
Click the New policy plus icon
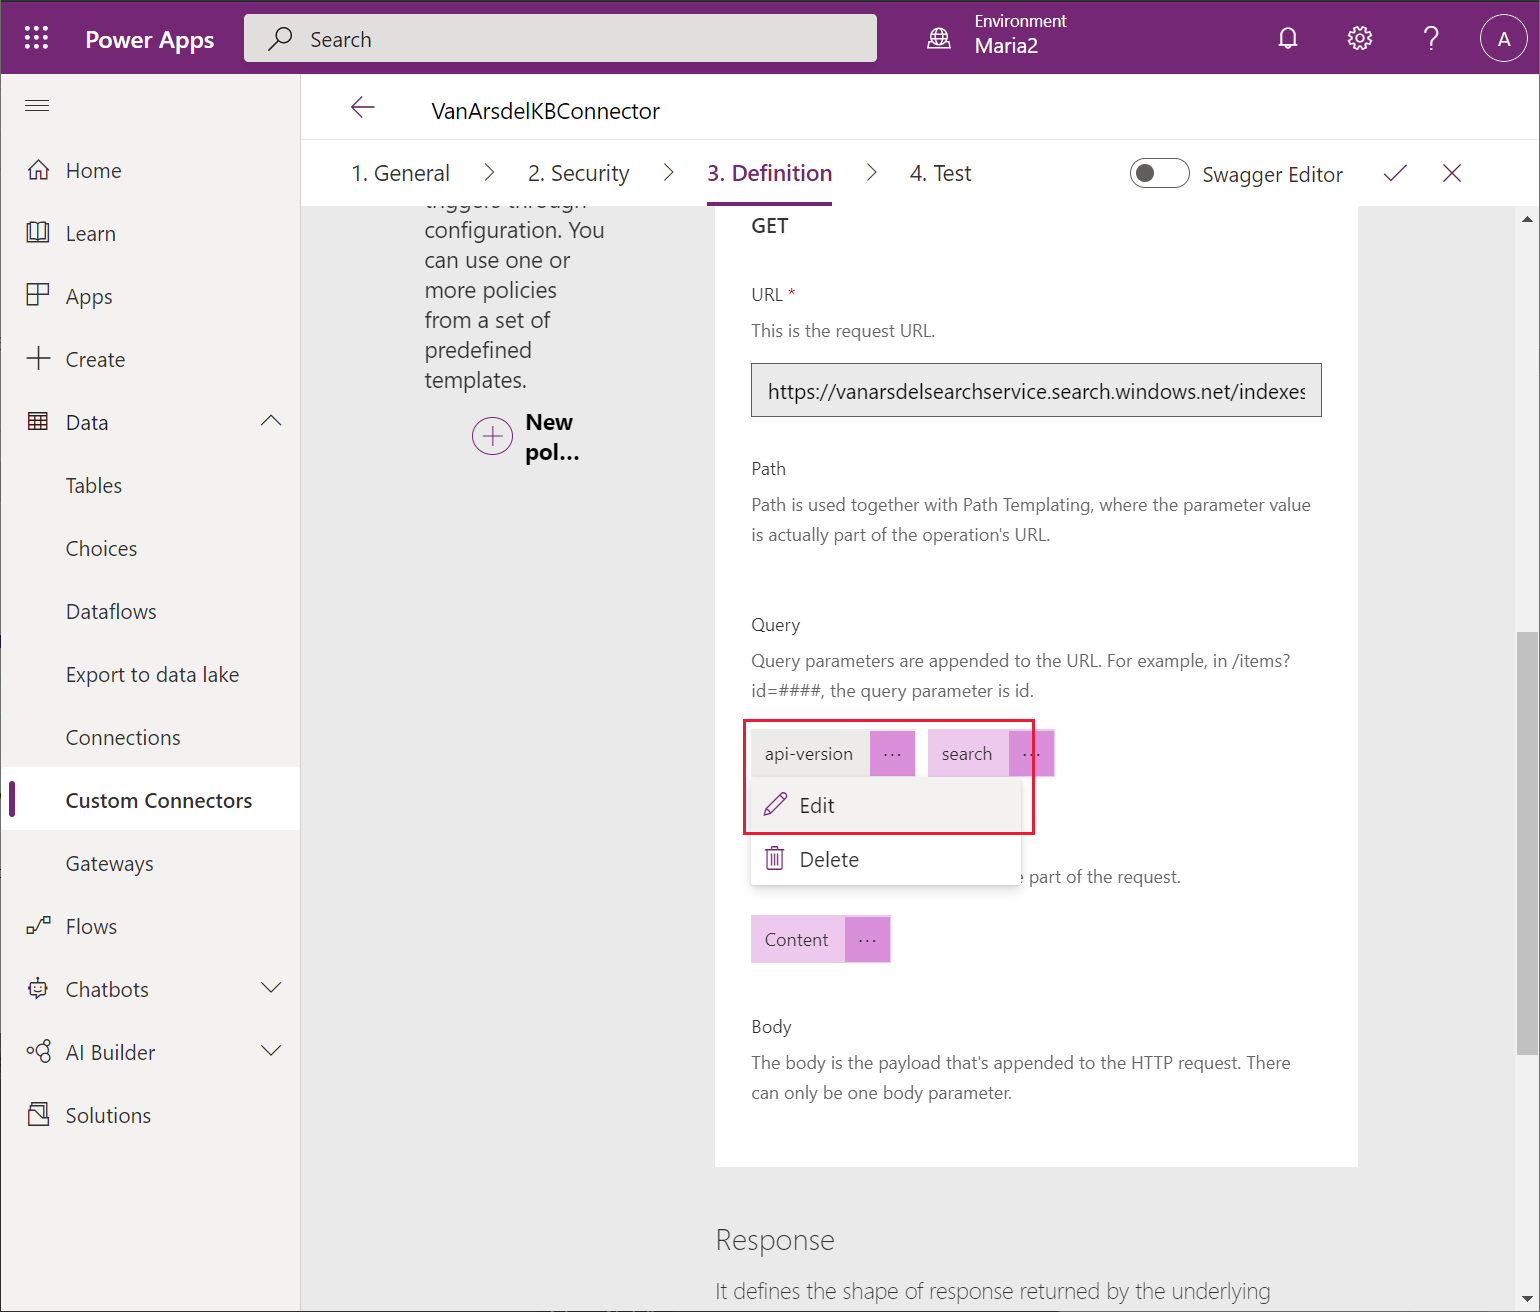[x=492, y=436]
